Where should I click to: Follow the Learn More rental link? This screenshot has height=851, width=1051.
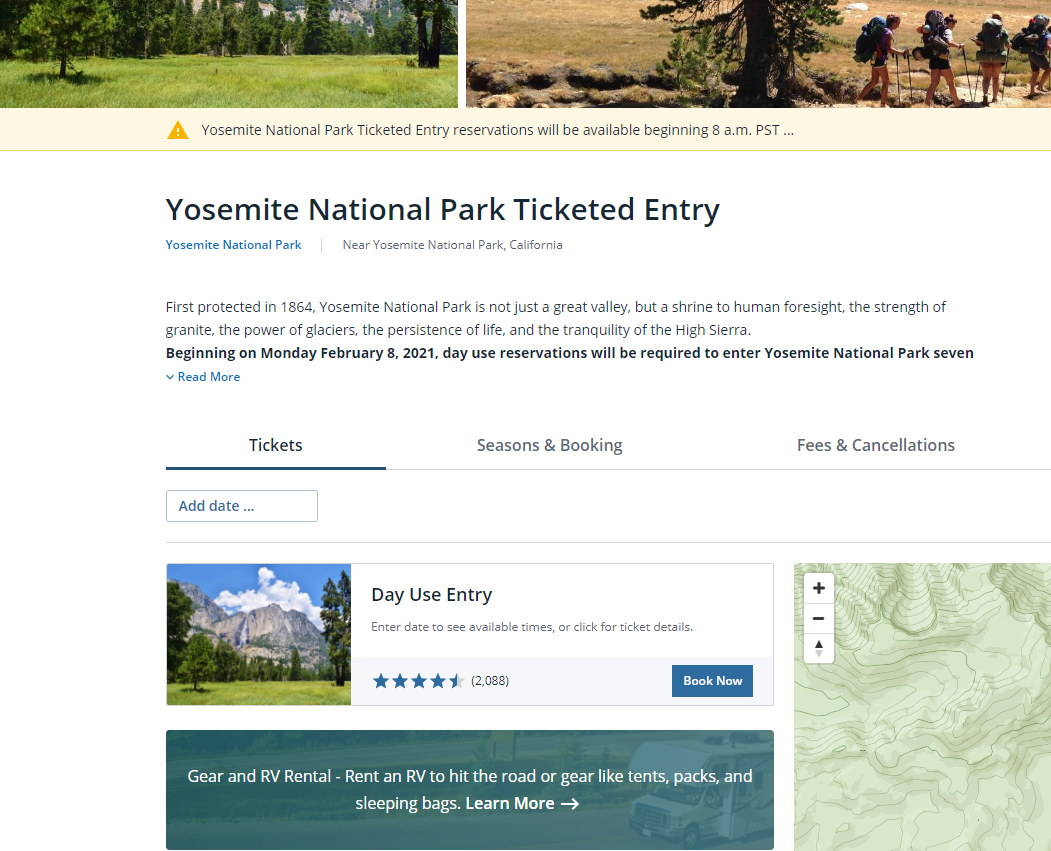509,804
